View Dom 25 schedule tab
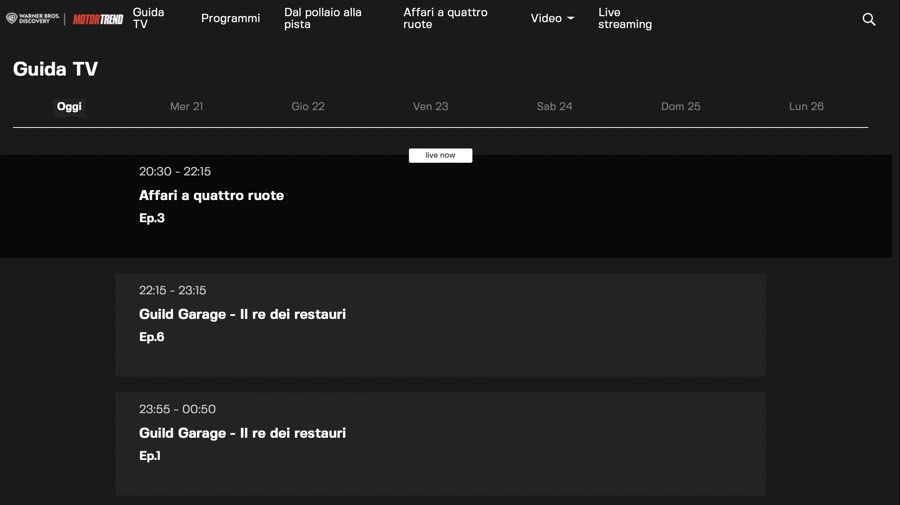 click(x=681, y=107)
